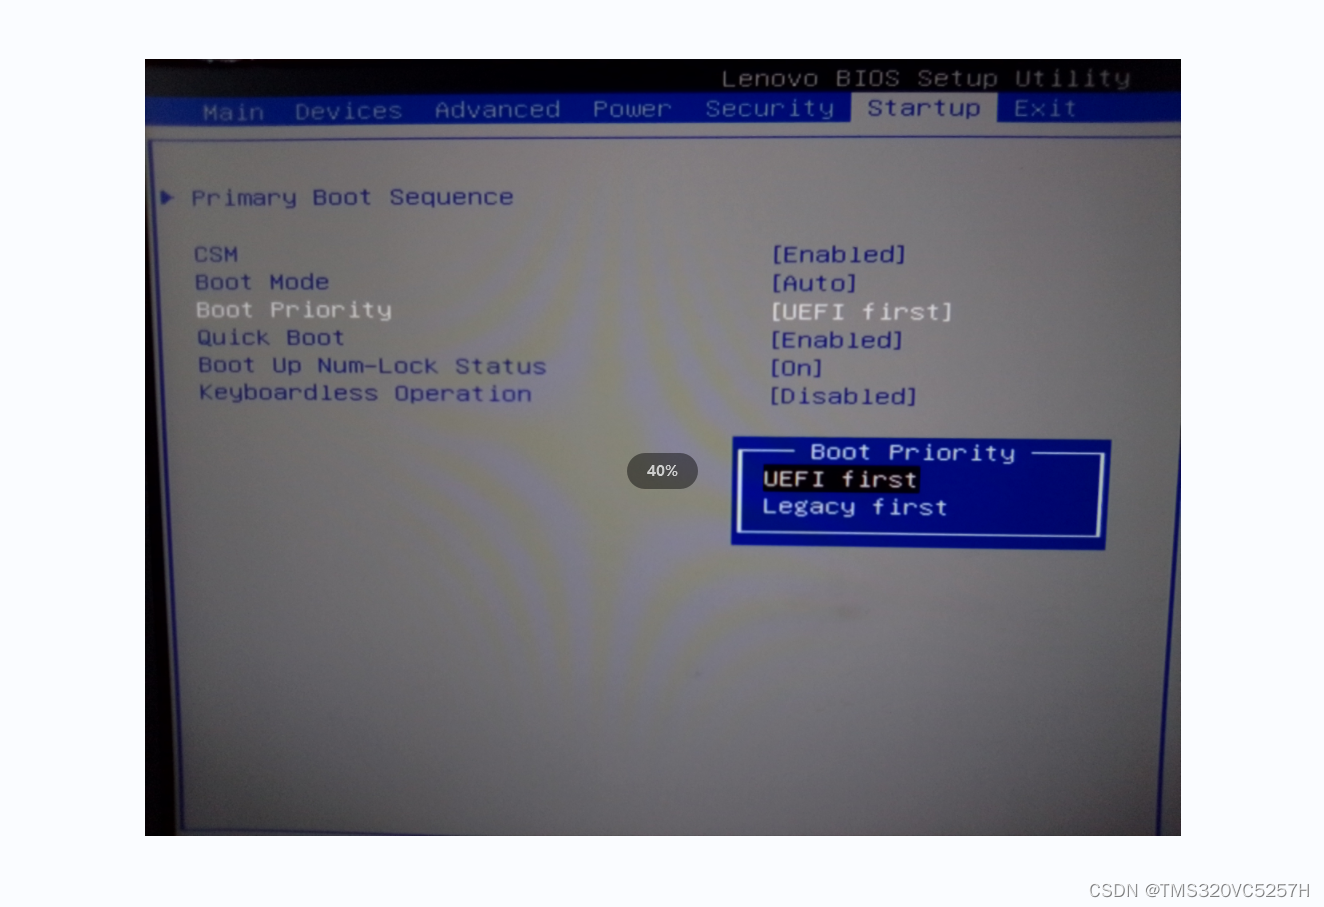Change the Boot Mode [Auto] value

pyautogui.click(x=813, y=283)
